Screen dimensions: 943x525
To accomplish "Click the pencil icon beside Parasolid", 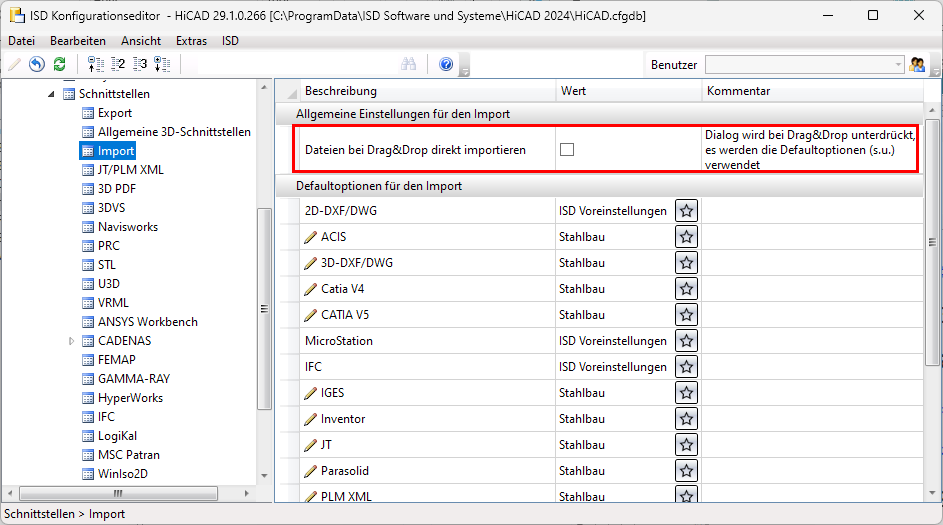I will tap(310, 471).
